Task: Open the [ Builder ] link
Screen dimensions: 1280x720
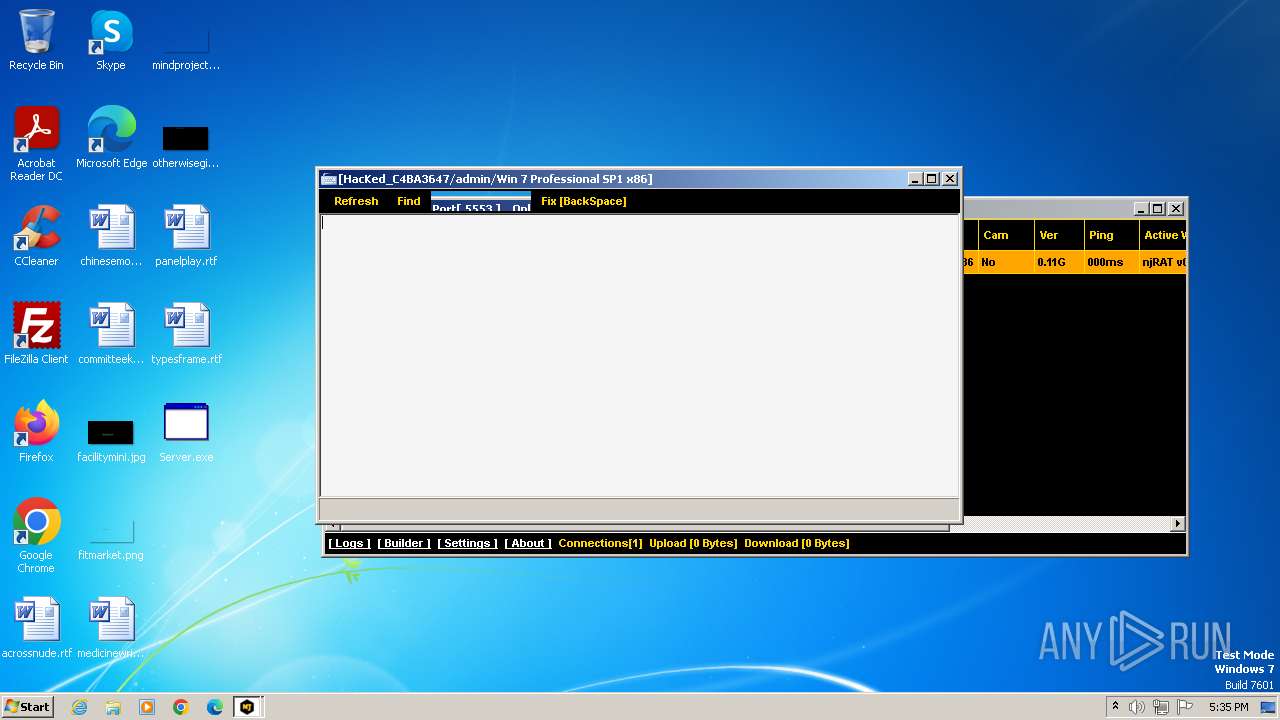Action: click(404, 543)
